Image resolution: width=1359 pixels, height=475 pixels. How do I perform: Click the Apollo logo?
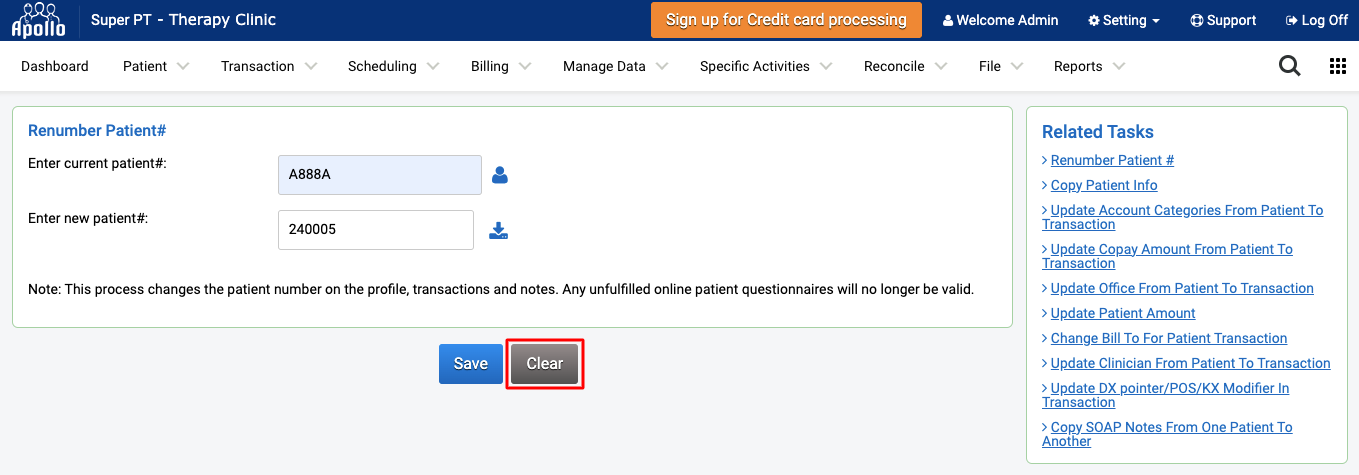[38, 20]
